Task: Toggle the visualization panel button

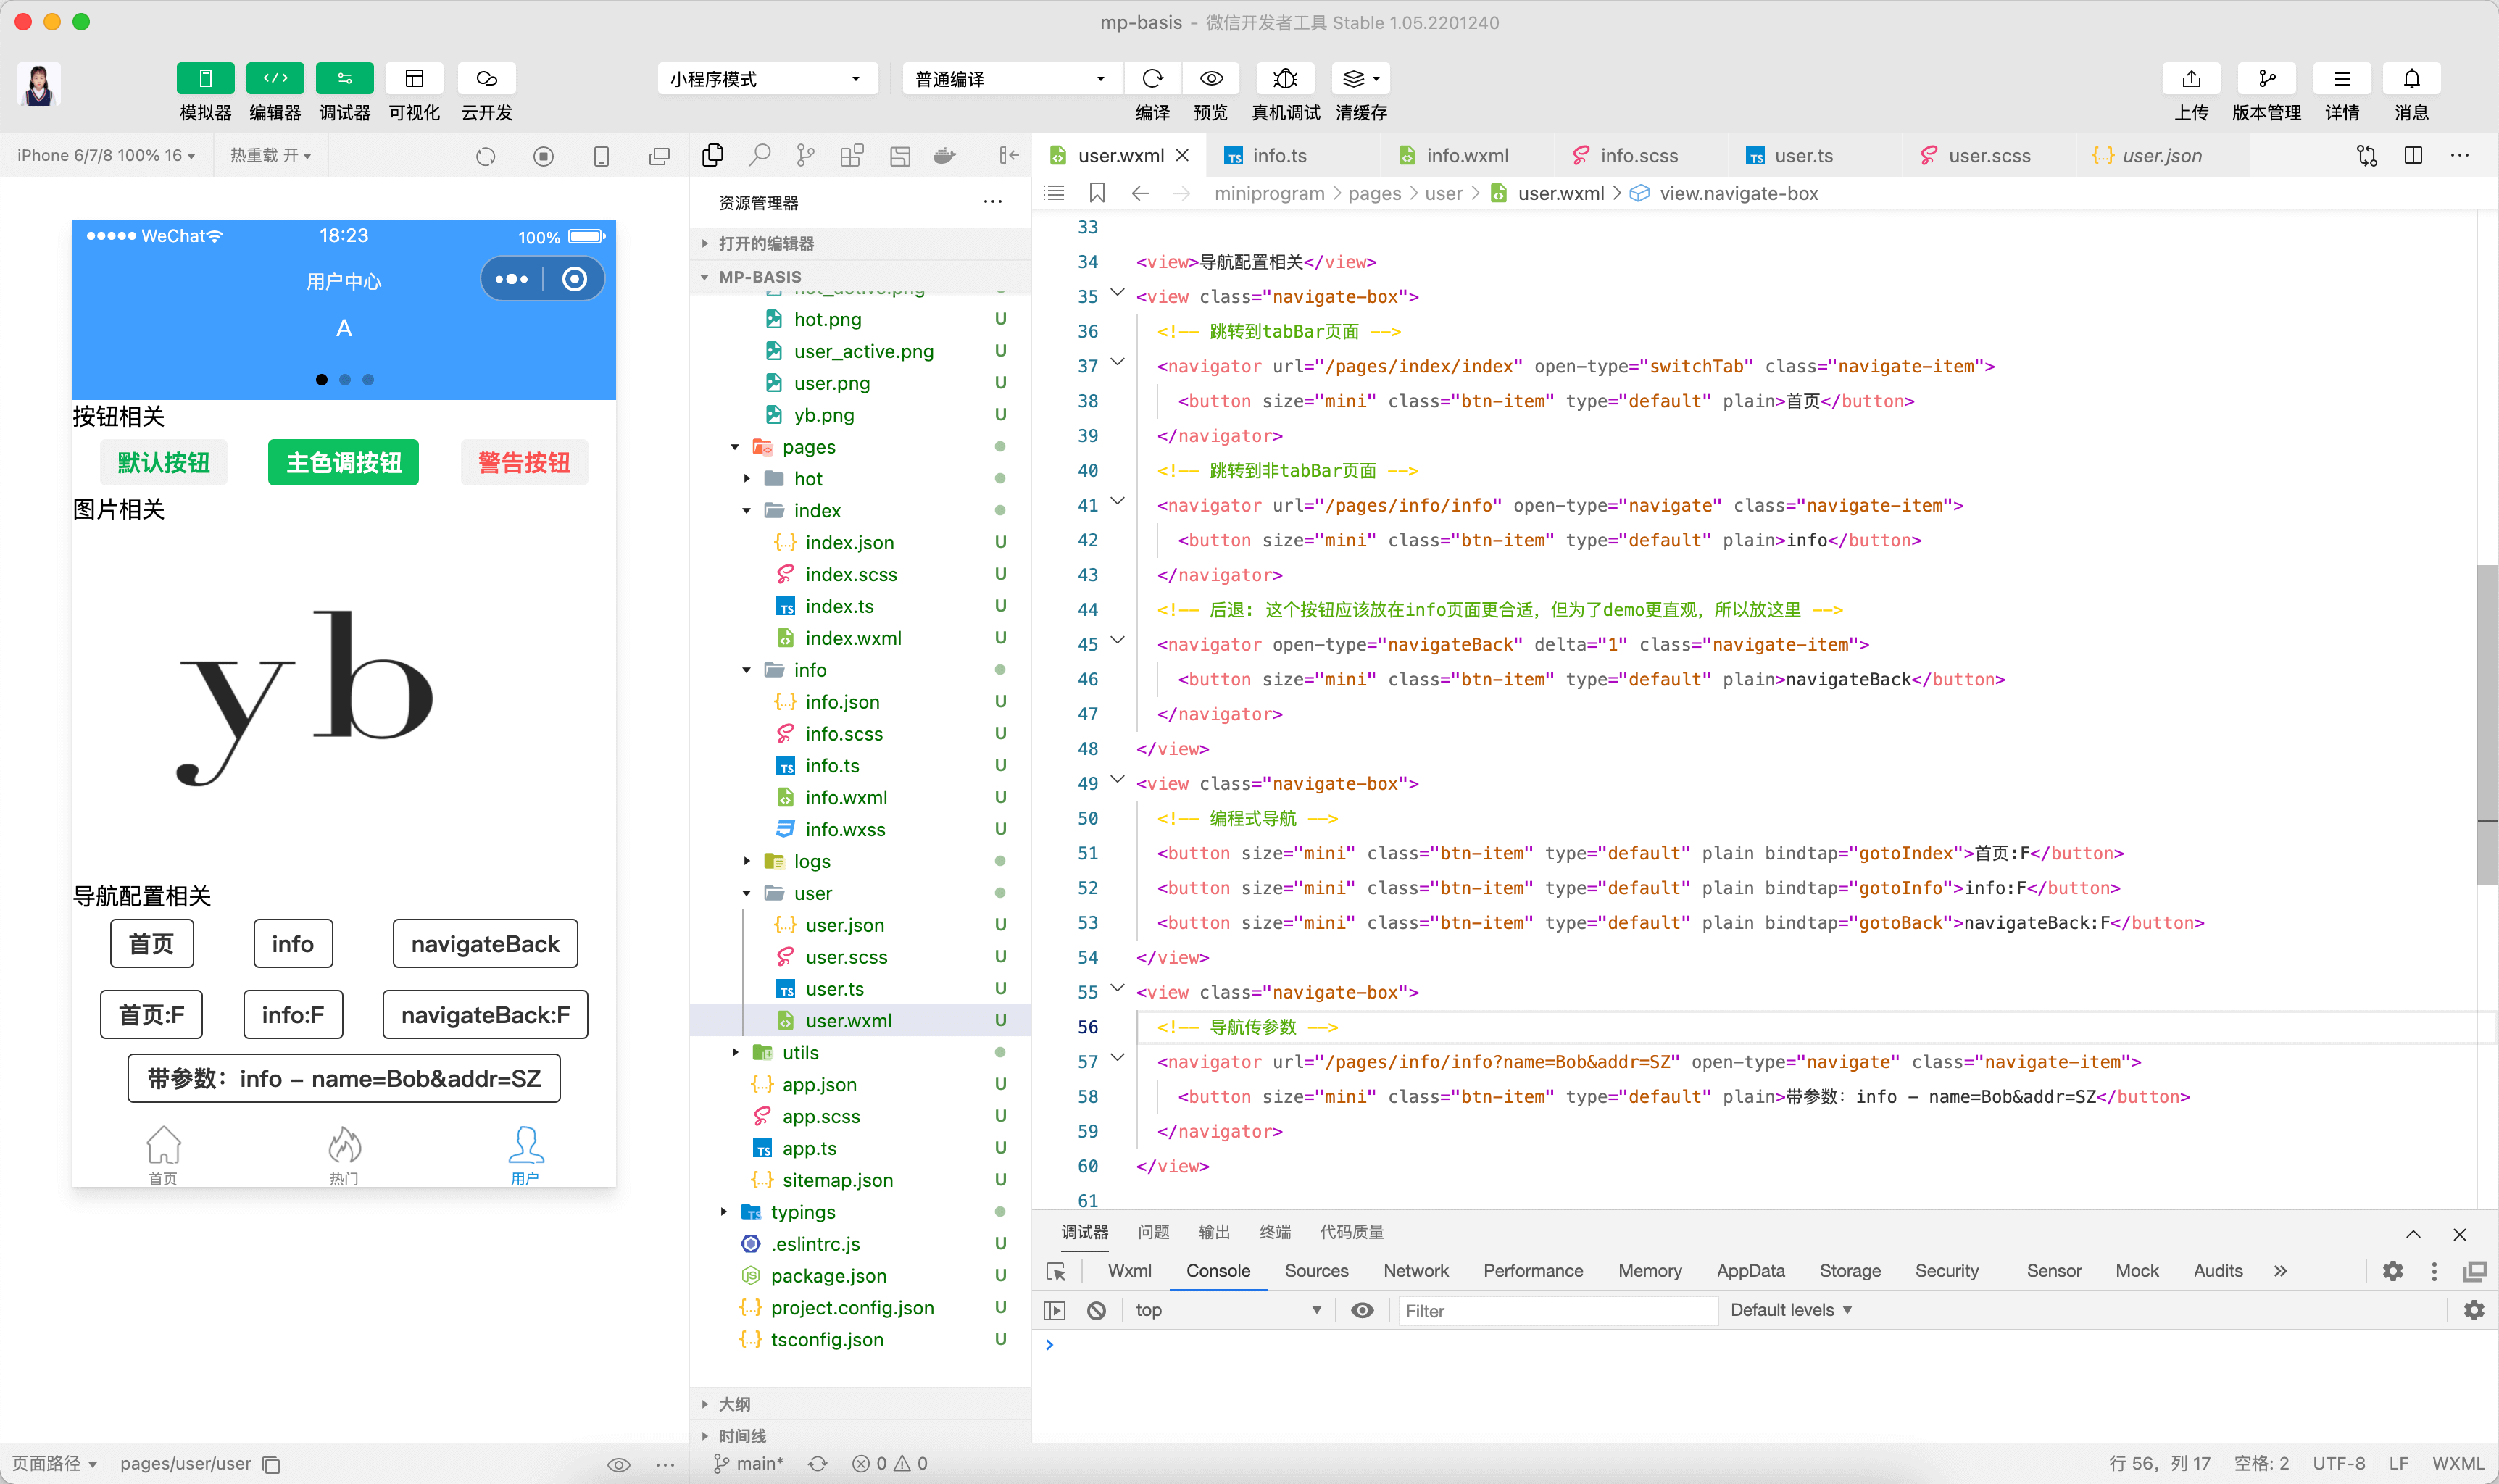Action: [x=414, y=79]
